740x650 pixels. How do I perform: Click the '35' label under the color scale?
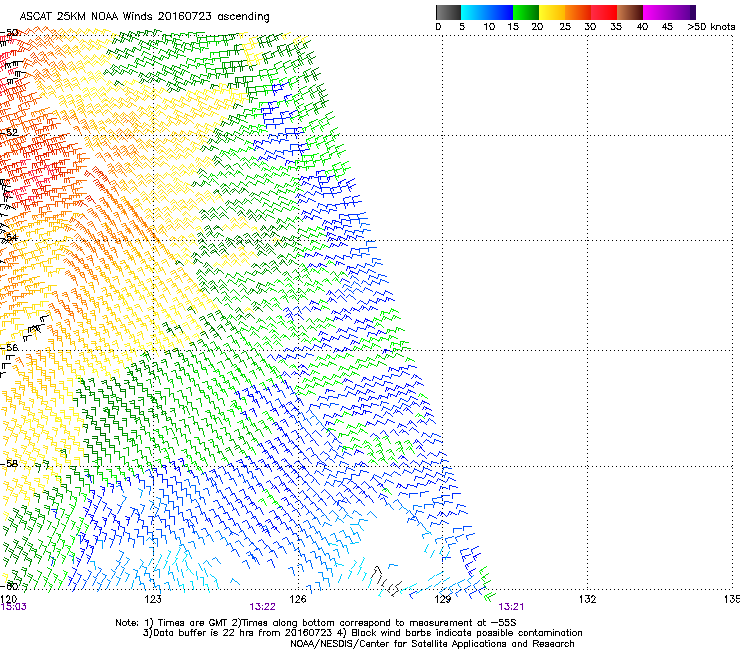click(616, 27)
